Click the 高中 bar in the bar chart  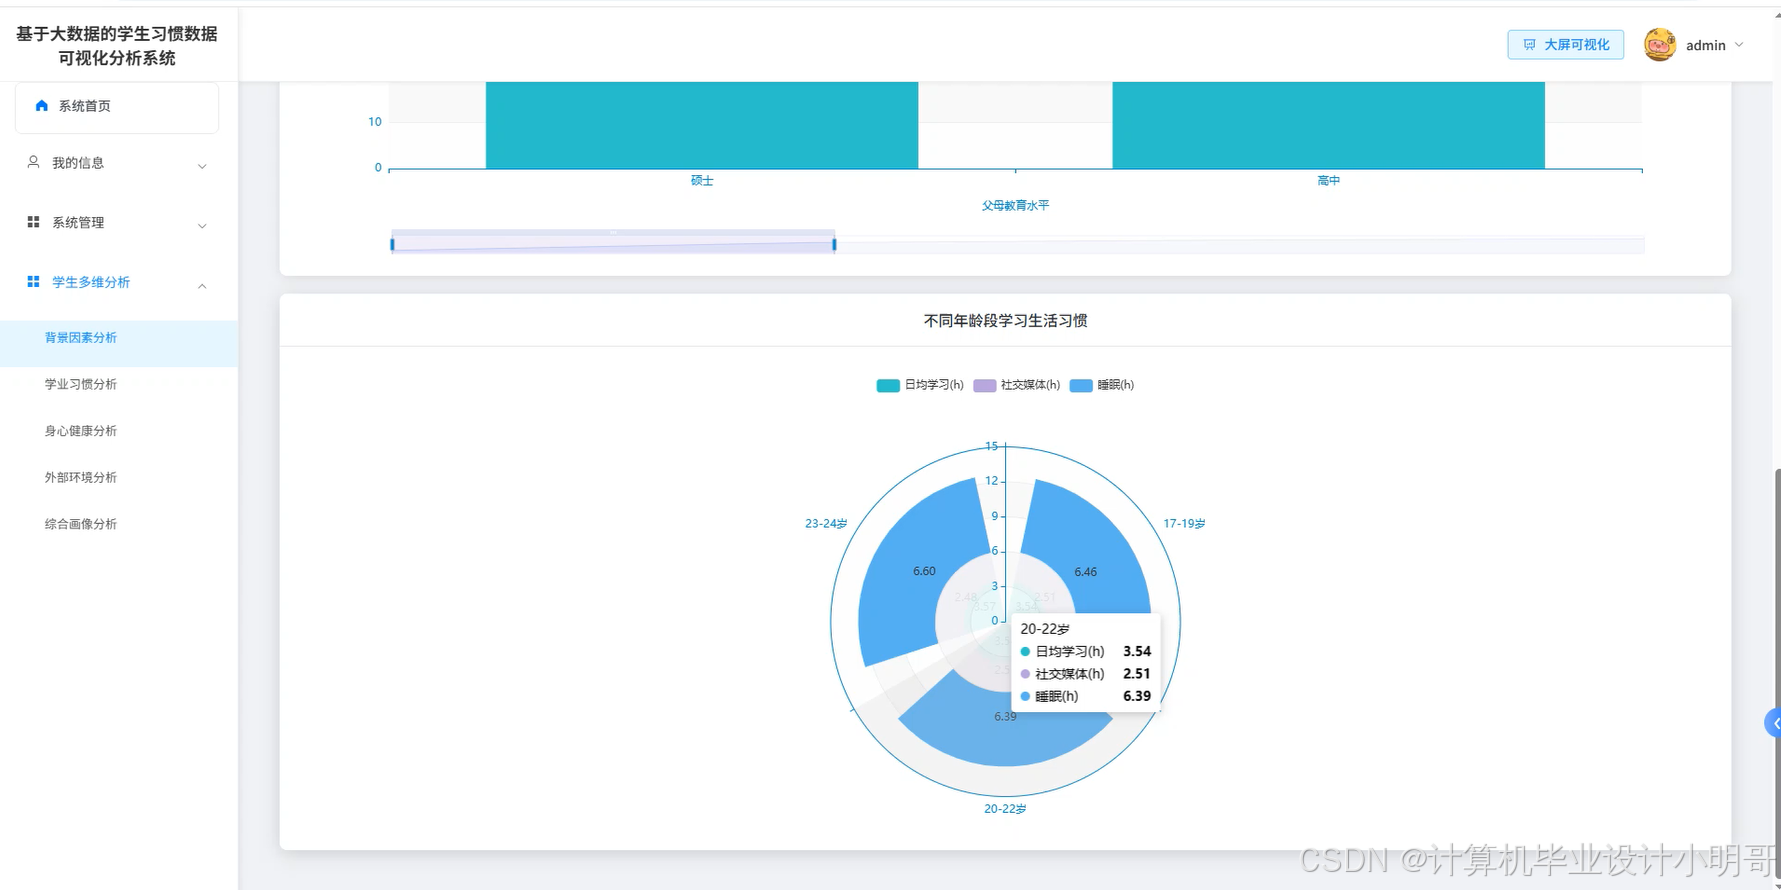(x=1328, y=125)
